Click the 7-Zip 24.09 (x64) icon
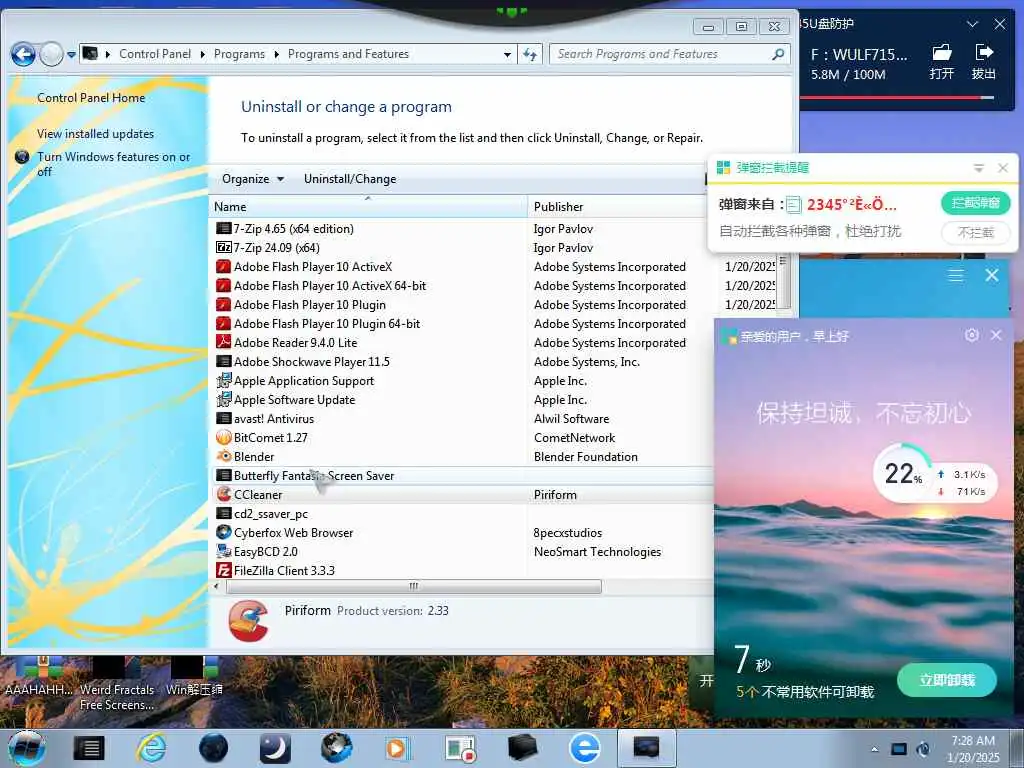 coord(223,248)
